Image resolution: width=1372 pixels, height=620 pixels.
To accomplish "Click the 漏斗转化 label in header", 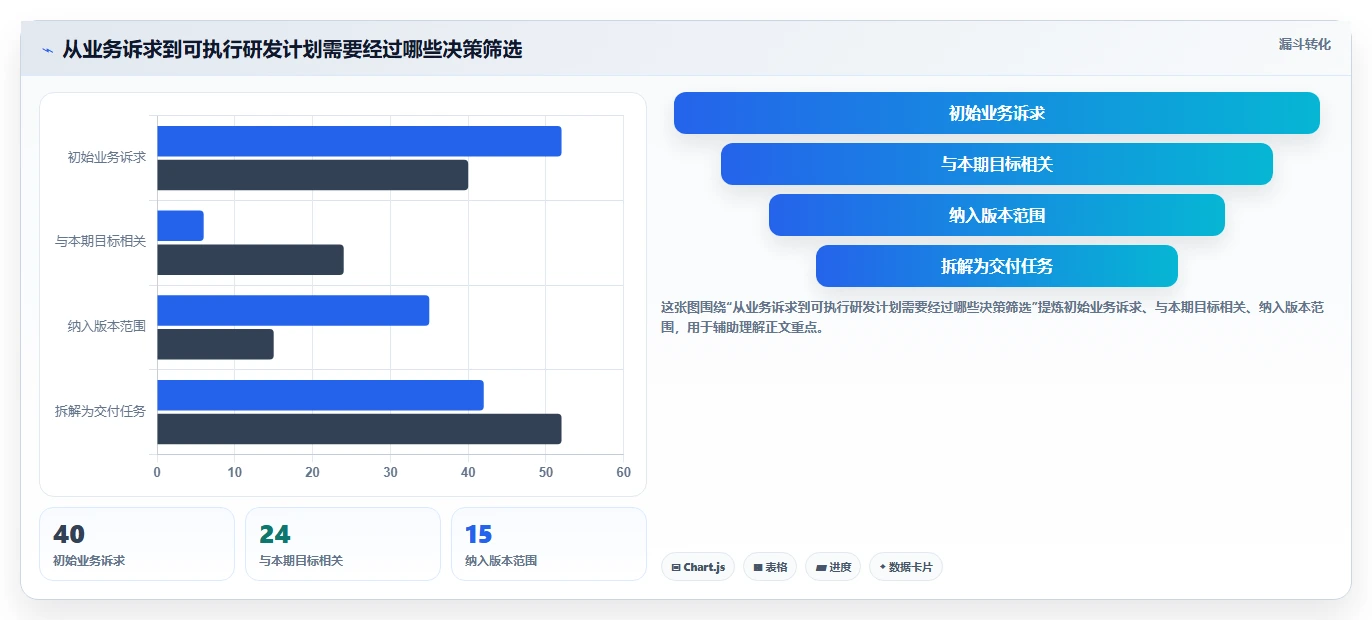I will (1305, 44).
